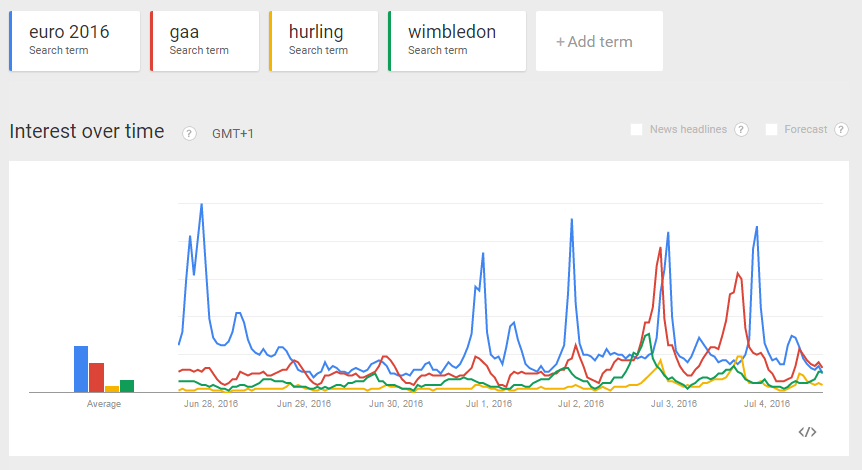
Task: Click the Jul 1, 2016 date label
Action: pos(488,404)
